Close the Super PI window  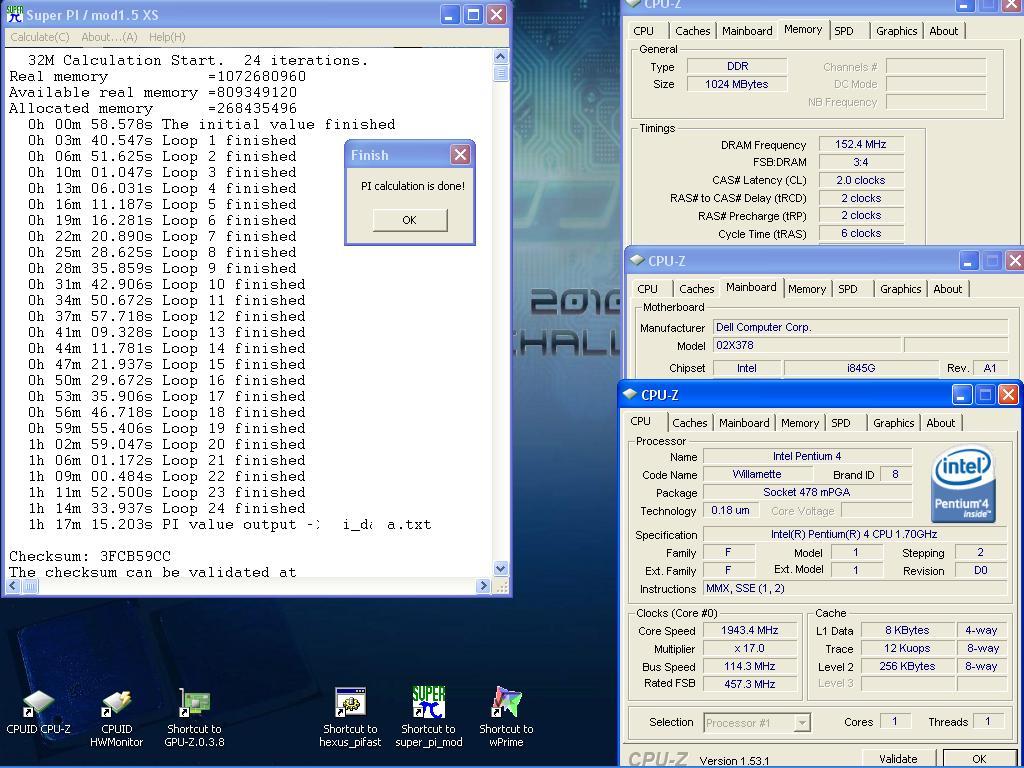coord(497,15)
